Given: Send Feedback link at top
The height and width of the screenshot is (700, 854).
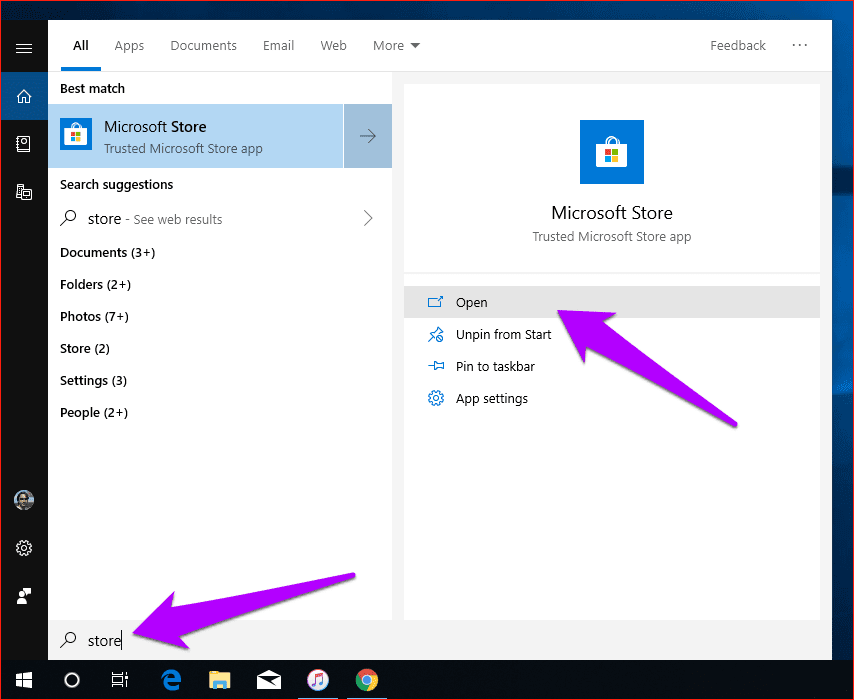Looking at the screenshot, I should coord(737,46).
